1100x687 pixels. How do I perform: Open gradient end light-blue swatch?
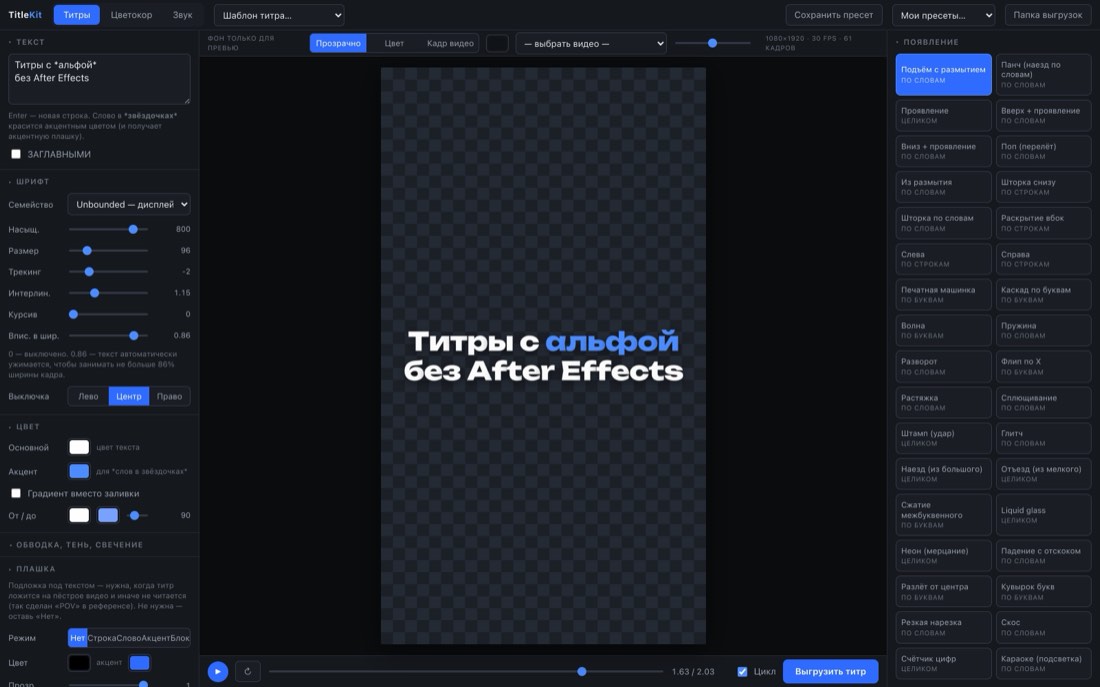pyautogui.click(x=108, y=515)
